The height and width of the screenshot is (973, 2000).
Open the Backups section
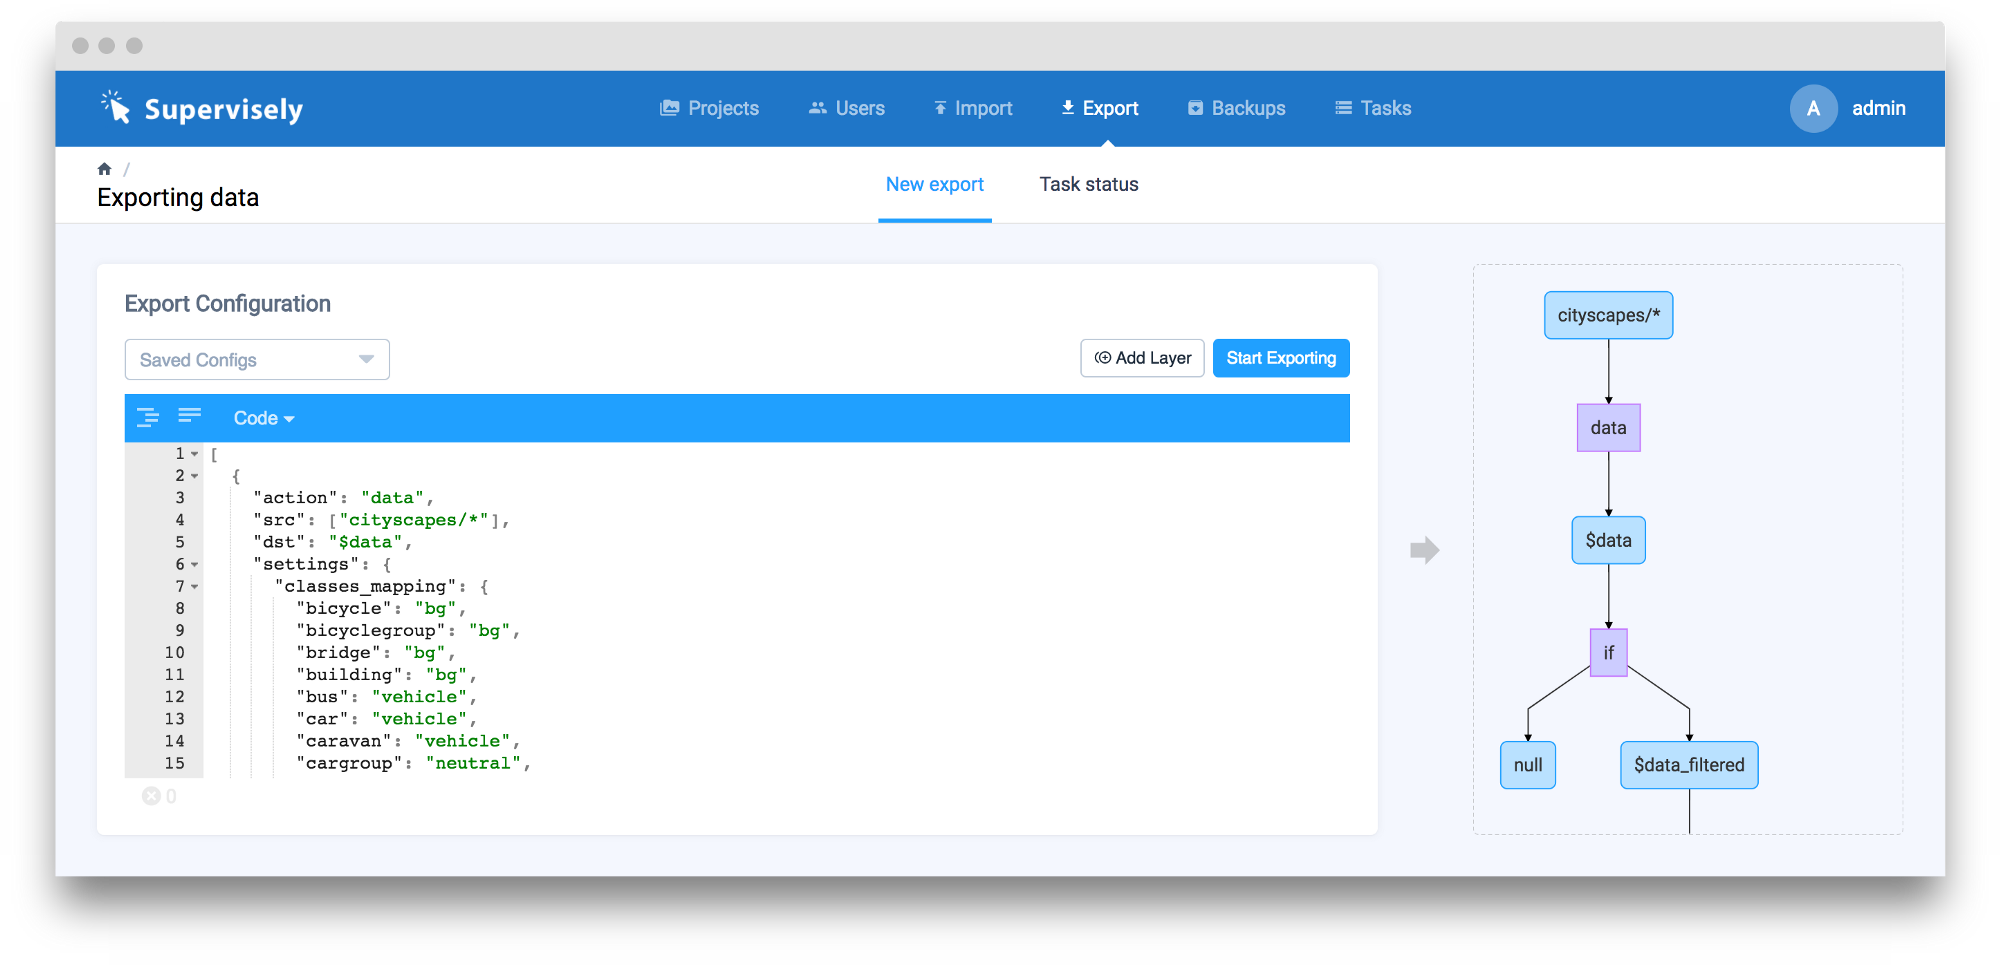point(1236,108)
